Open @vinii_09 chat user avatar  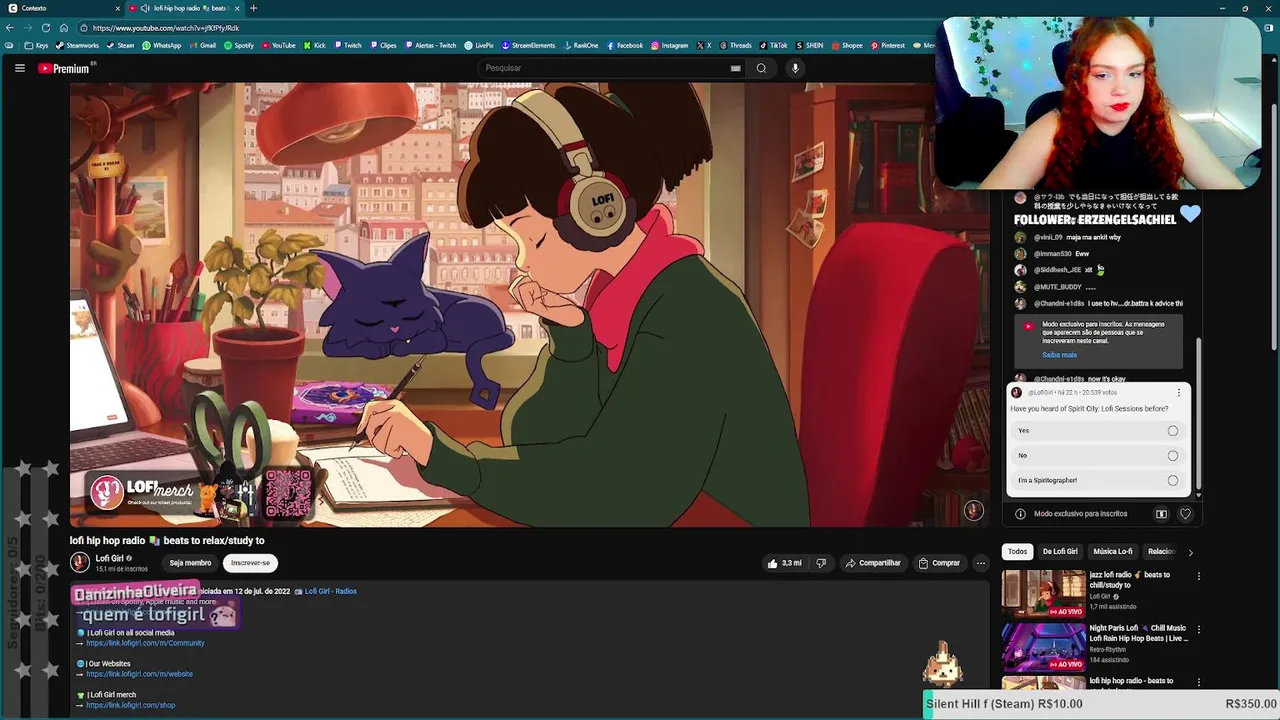pyautogui.click(x=1020, y=238)
